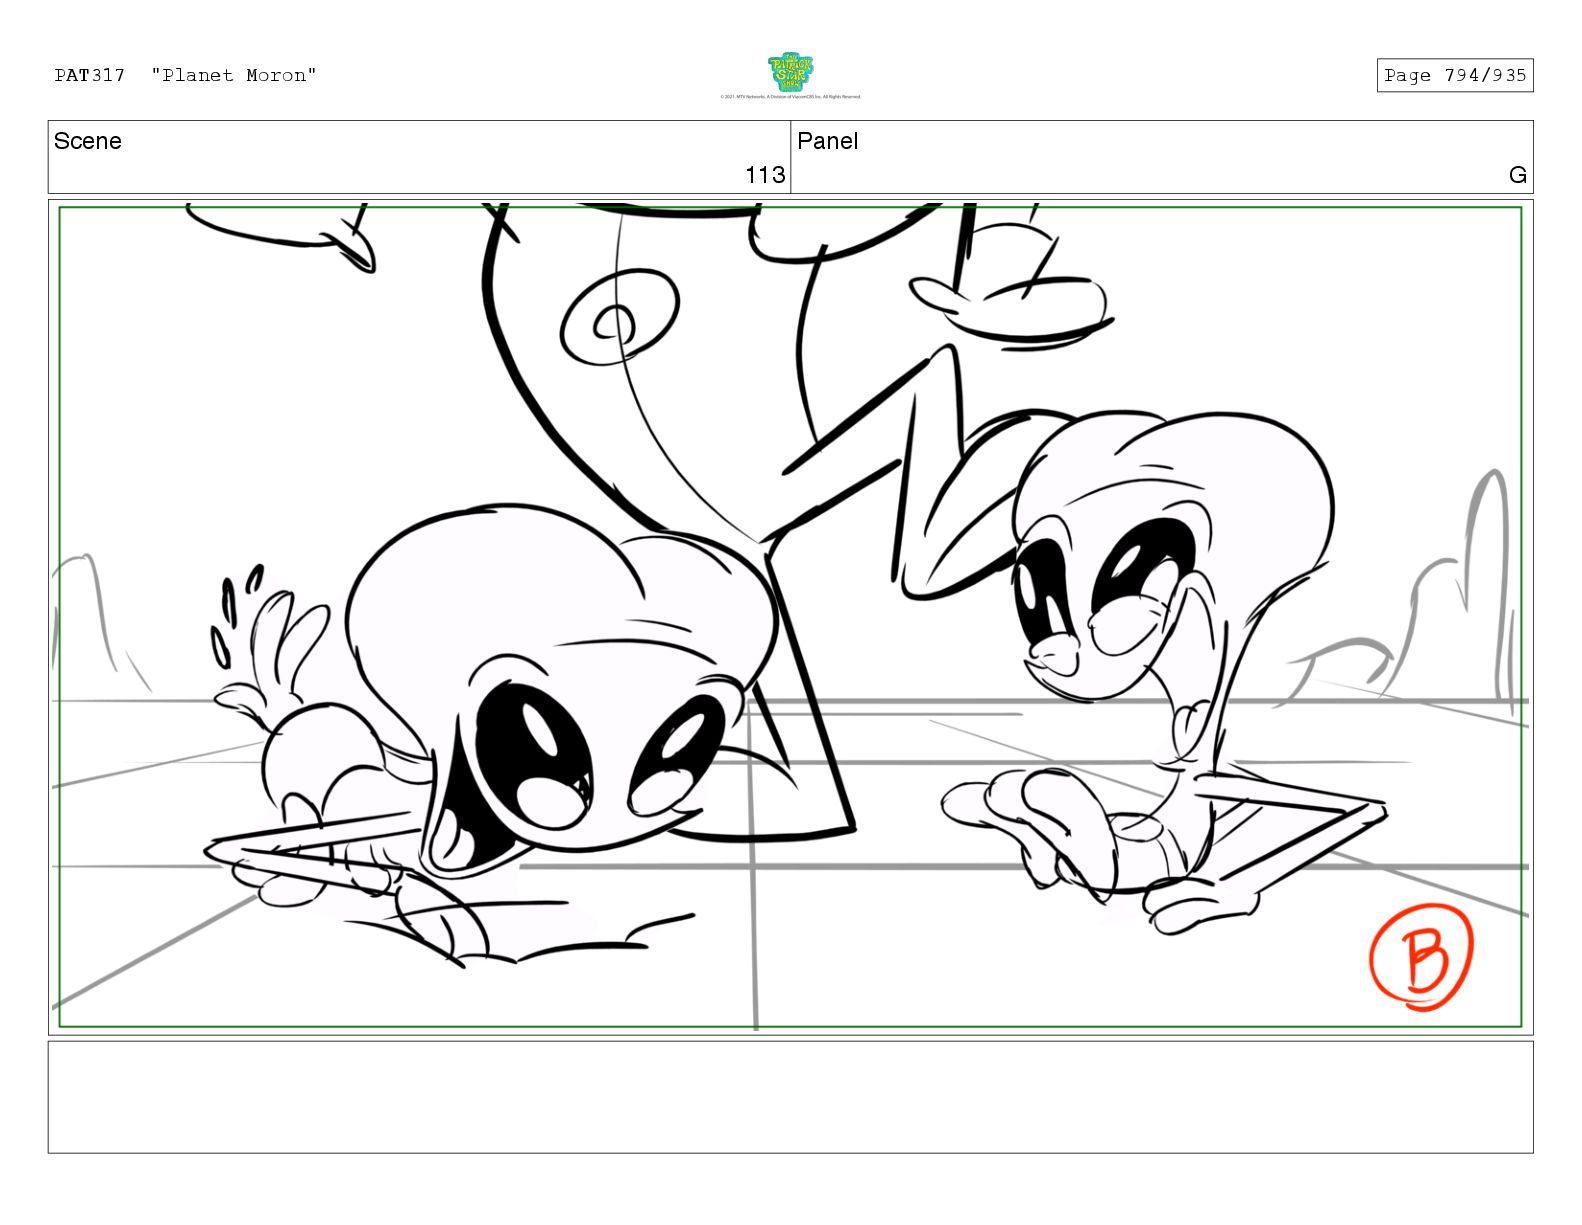Viewport: 1582px width, 1225px height.
Task: Click the "Page 794/935" box
Action: click(x=1454, y=75)
